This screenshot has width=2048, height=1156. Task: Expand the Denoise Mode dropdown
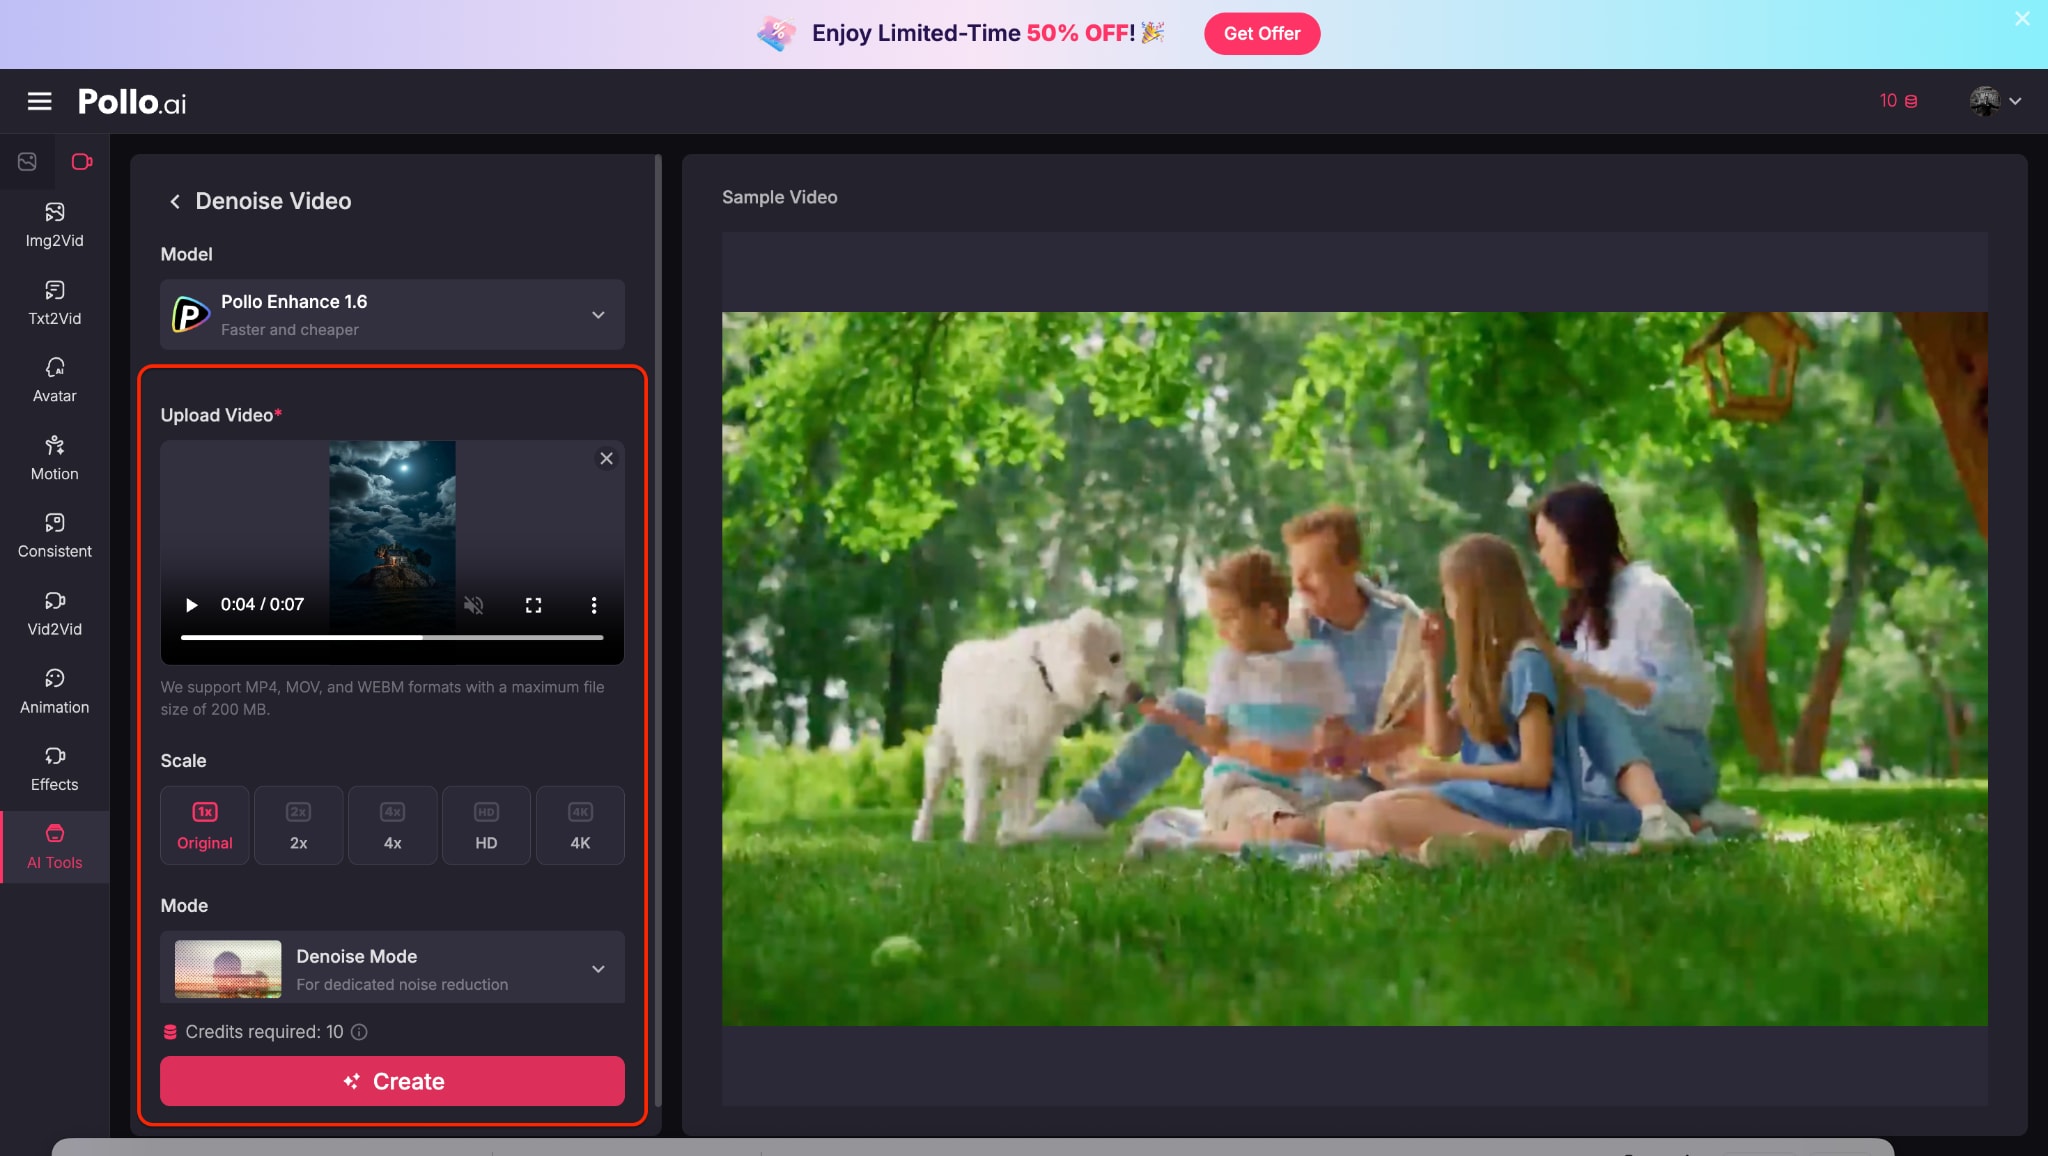click(x=392, y=968)
